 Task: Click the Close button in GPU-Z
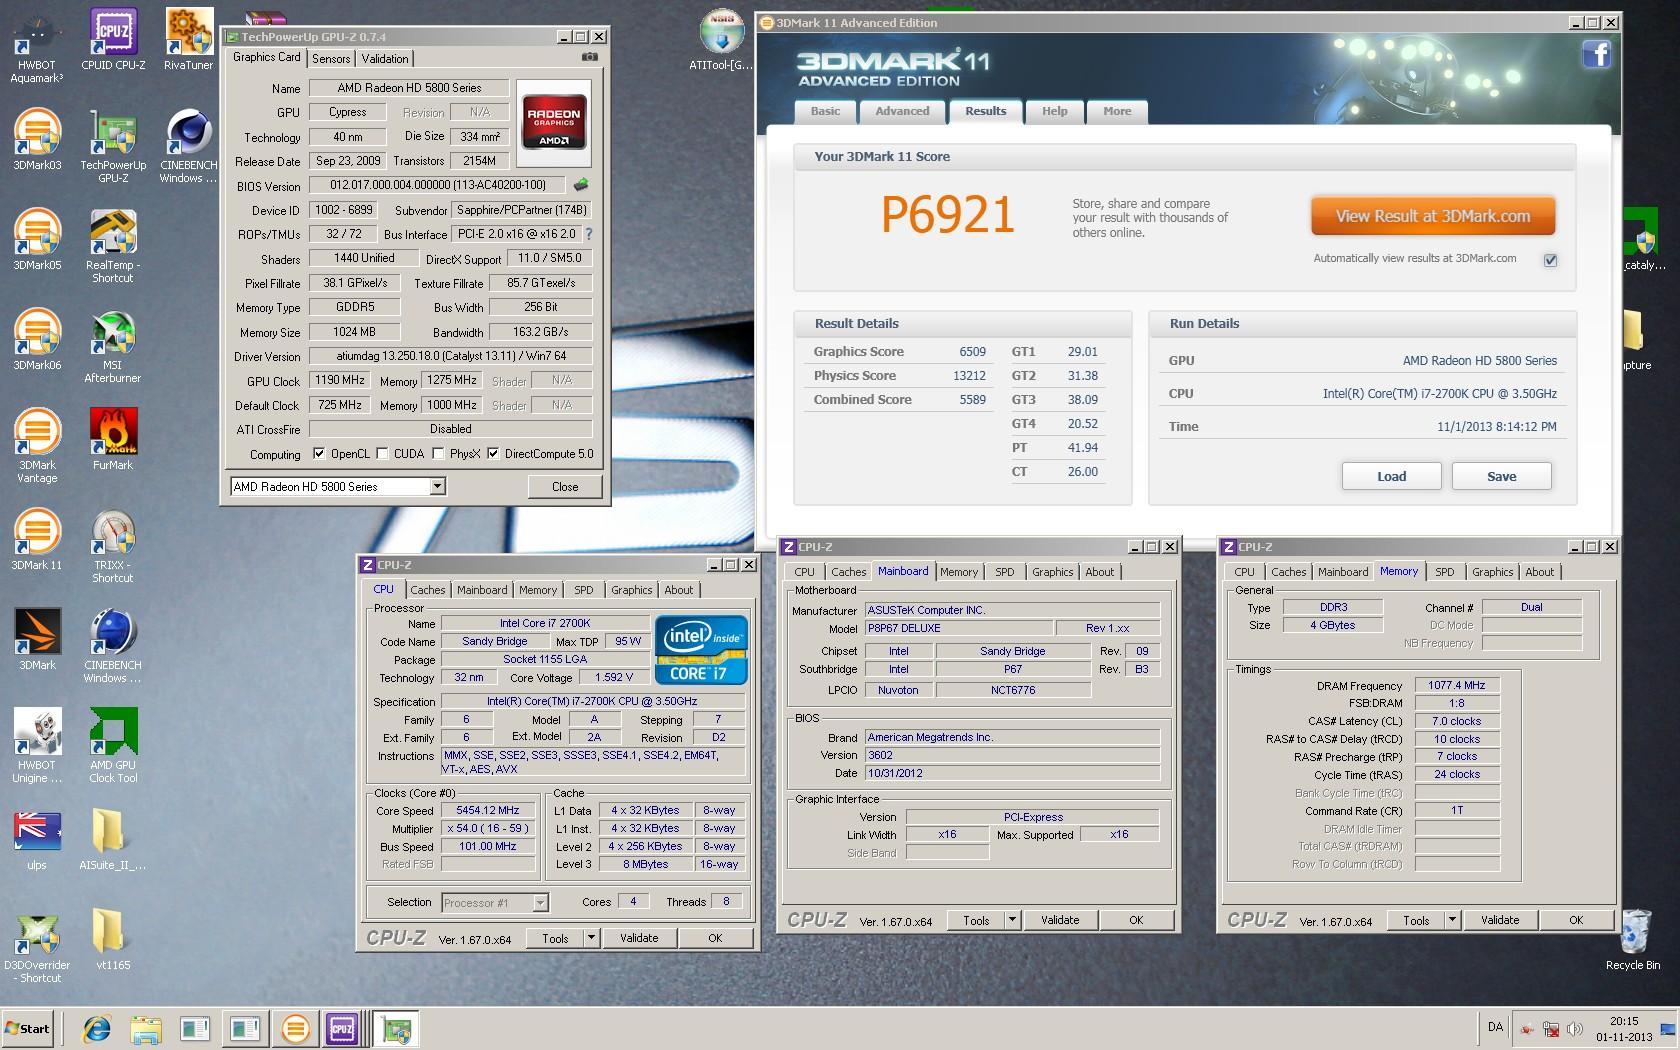click(565, 487)
